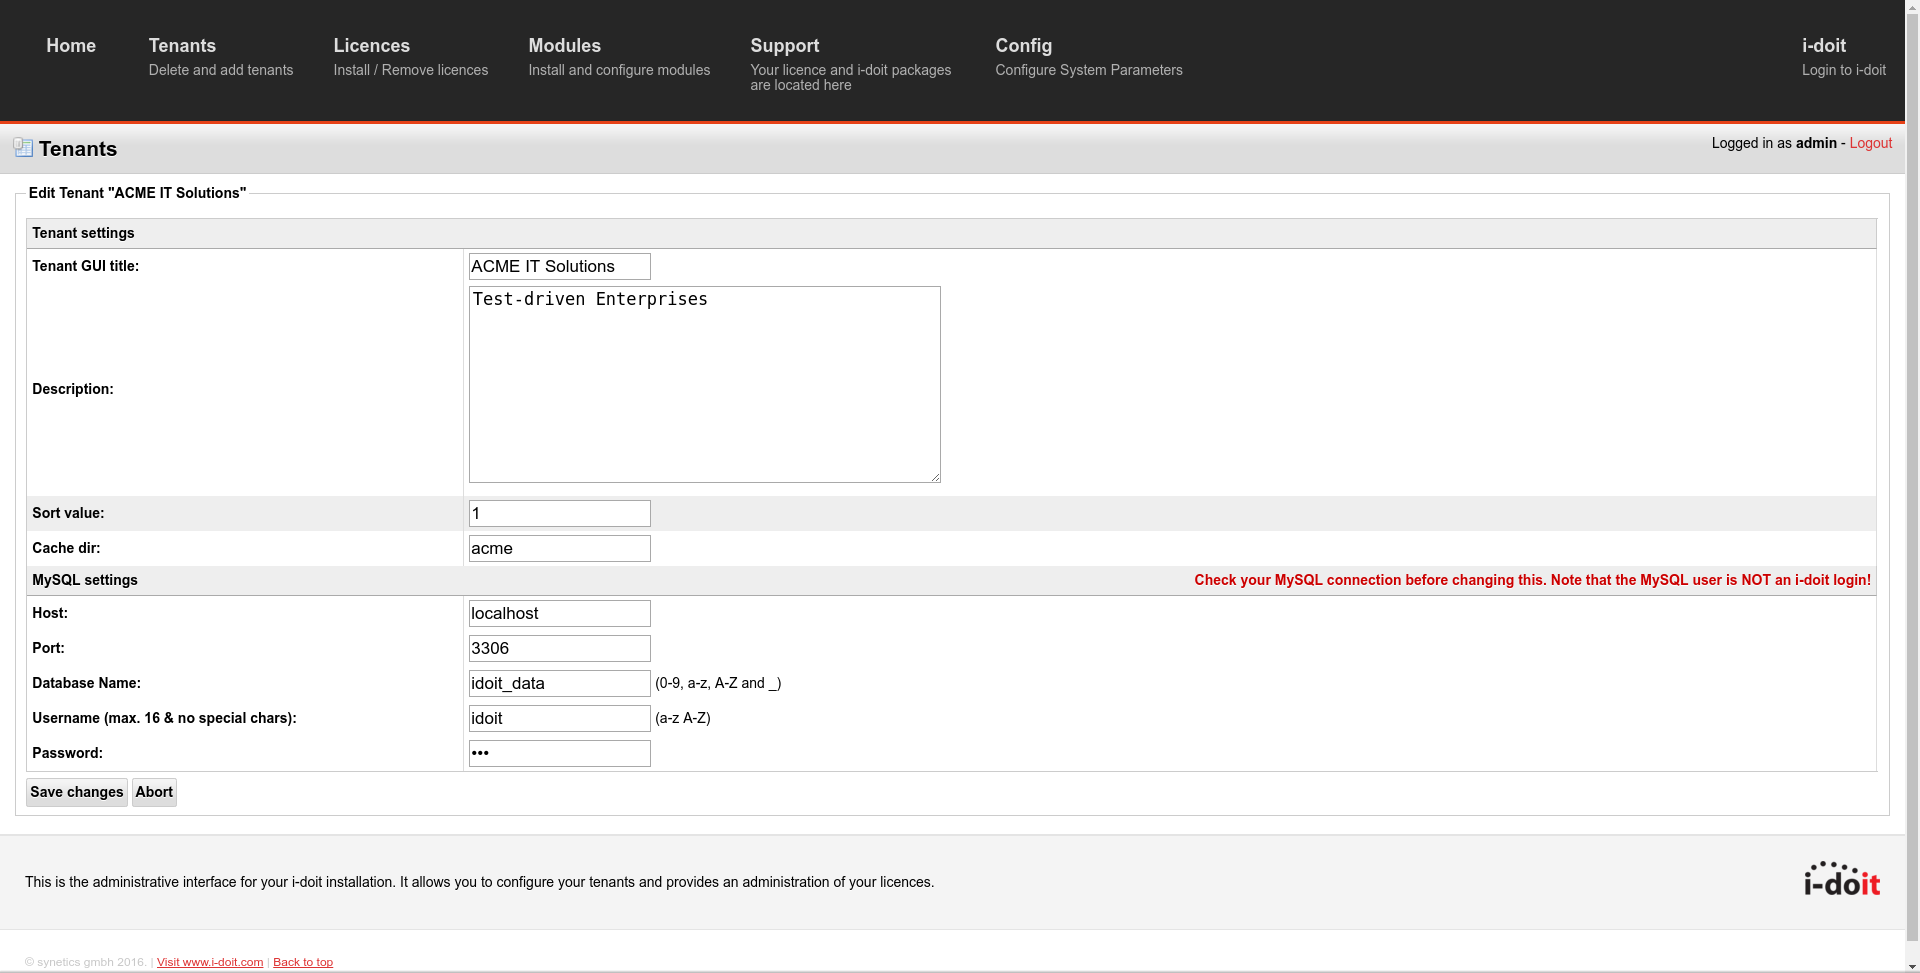This screenshot has height=973, width=1920.
Task: Click the "(a-z A-Z)" username hint
Action: pos(683,718)
